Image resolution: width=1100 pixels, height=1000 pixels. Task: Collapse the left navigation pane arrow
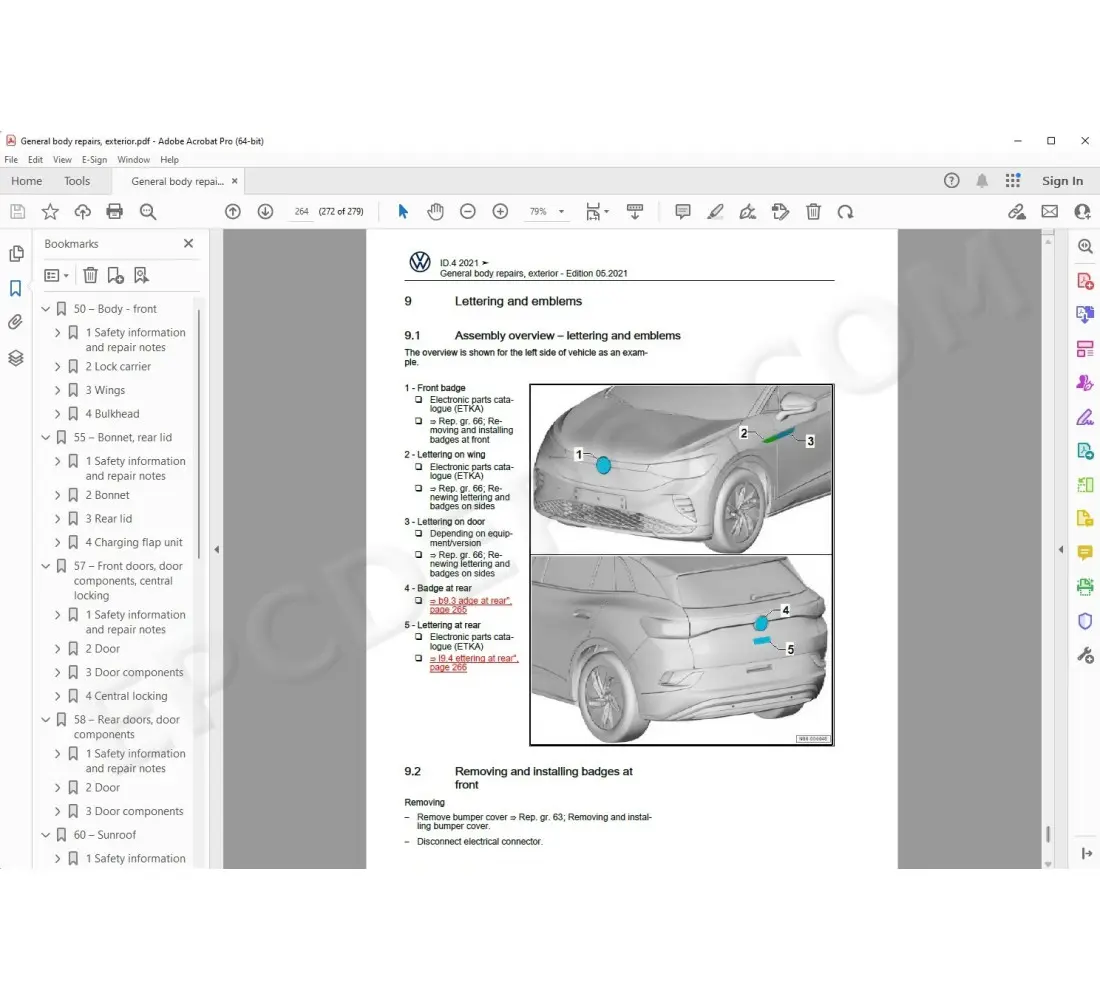(x=217, y=549)
